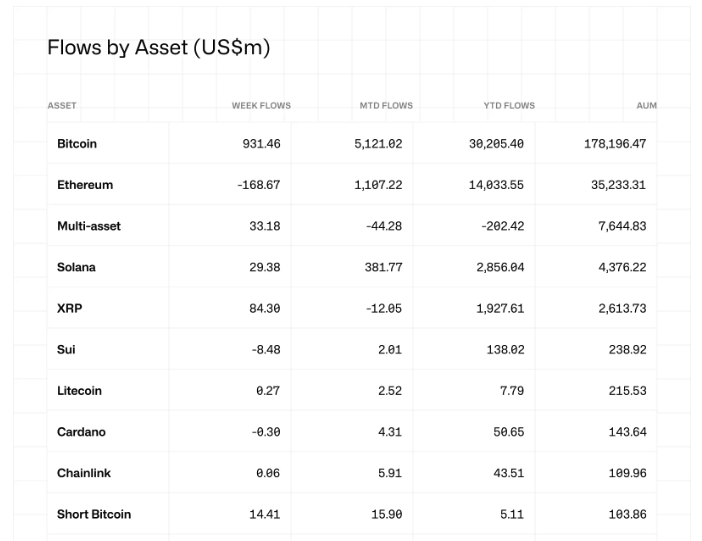Click Sui MTD flows value 2.01

pos(390,350)
